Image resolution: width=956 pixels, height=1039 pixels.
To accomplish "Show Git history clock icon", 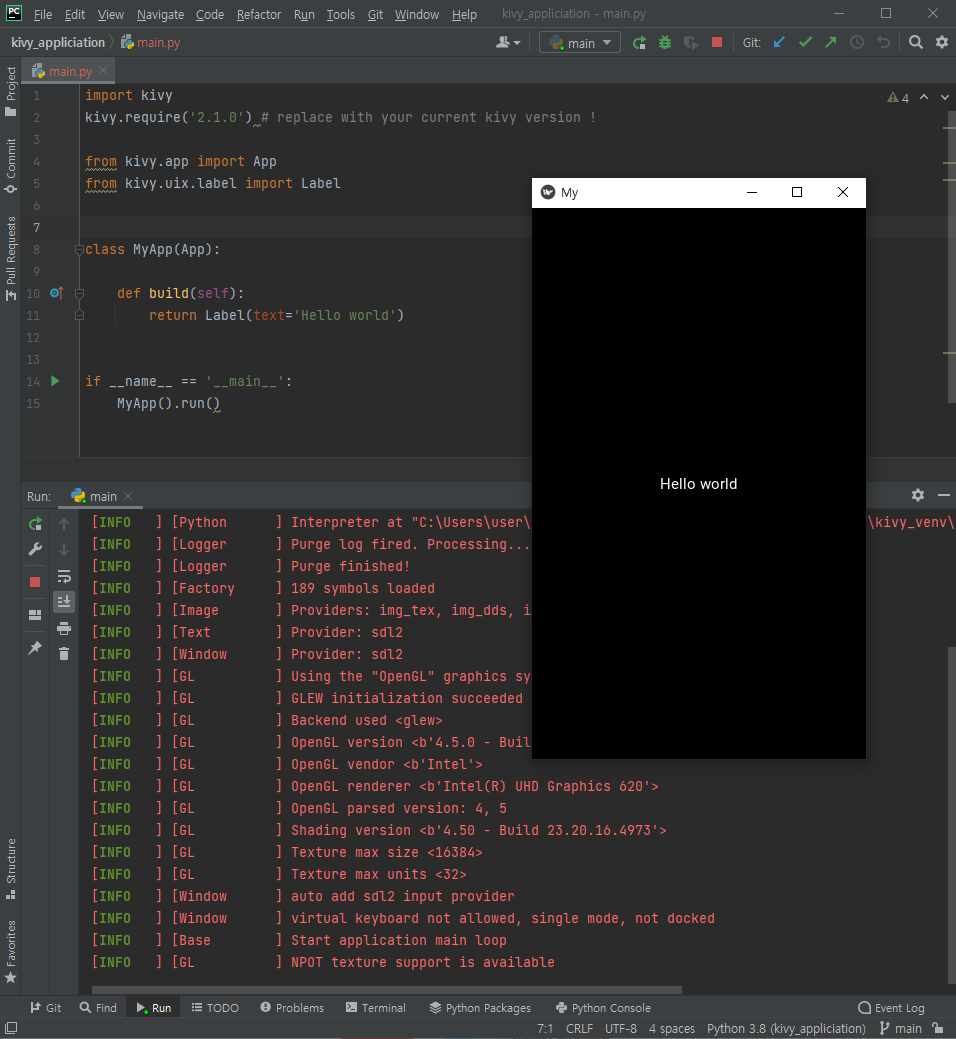I will pyautogui.click(x=857, y=42).
